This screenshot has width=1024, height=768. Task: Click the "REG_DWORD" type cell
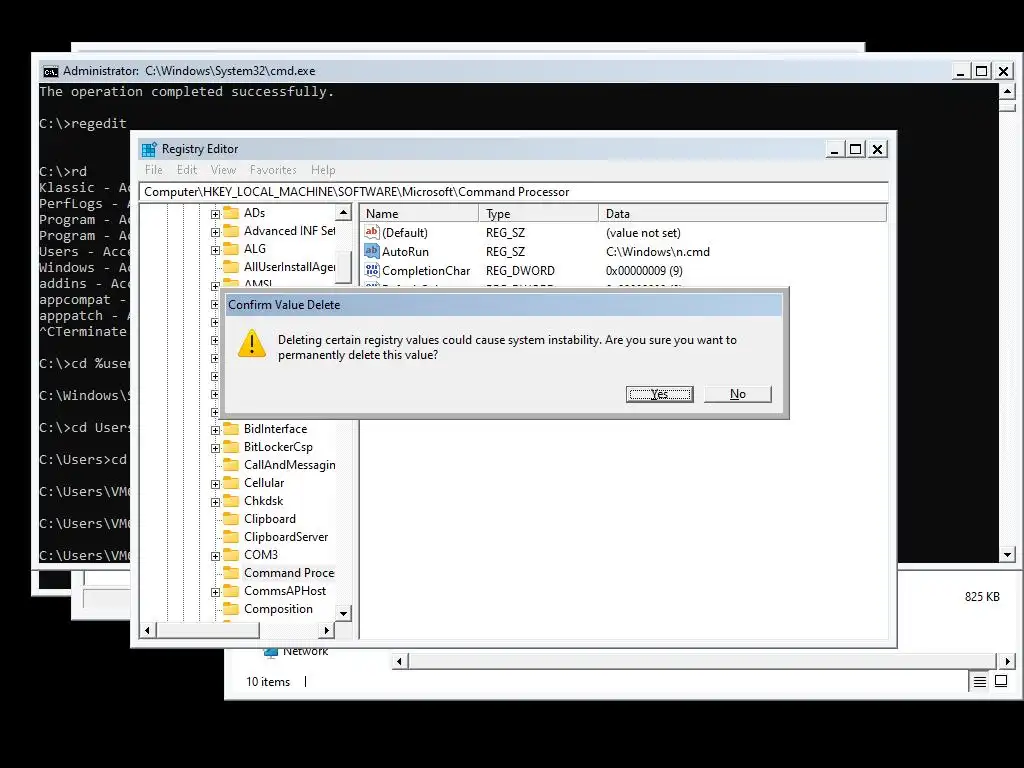pyautogui.click(x=520, y=270)
